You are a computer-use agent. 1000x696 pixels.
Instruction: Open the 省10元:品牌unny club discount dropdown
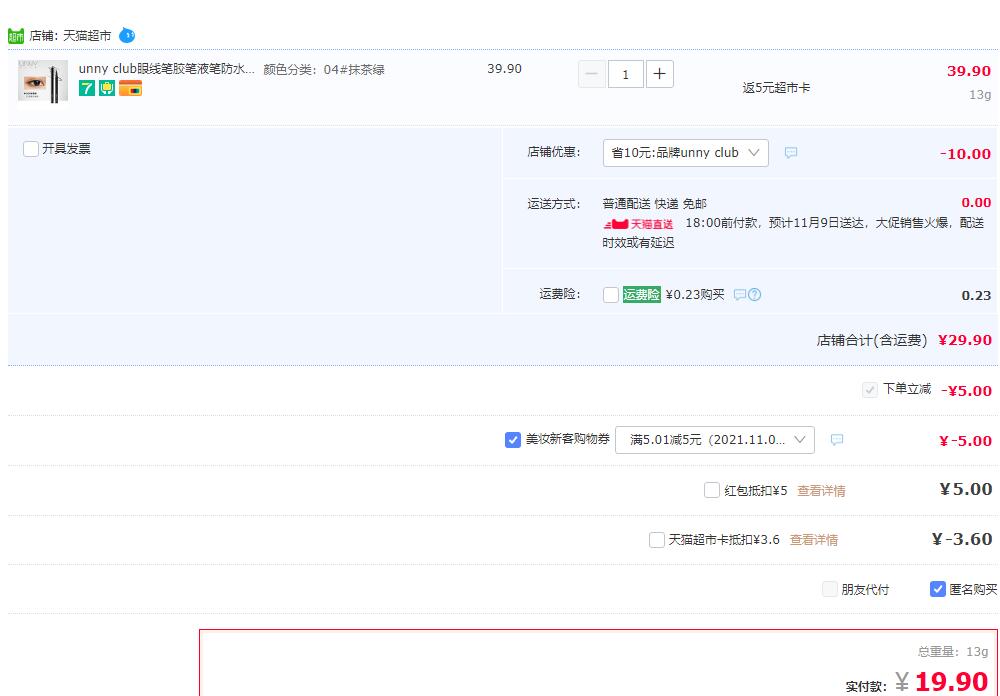coord(686,153)
